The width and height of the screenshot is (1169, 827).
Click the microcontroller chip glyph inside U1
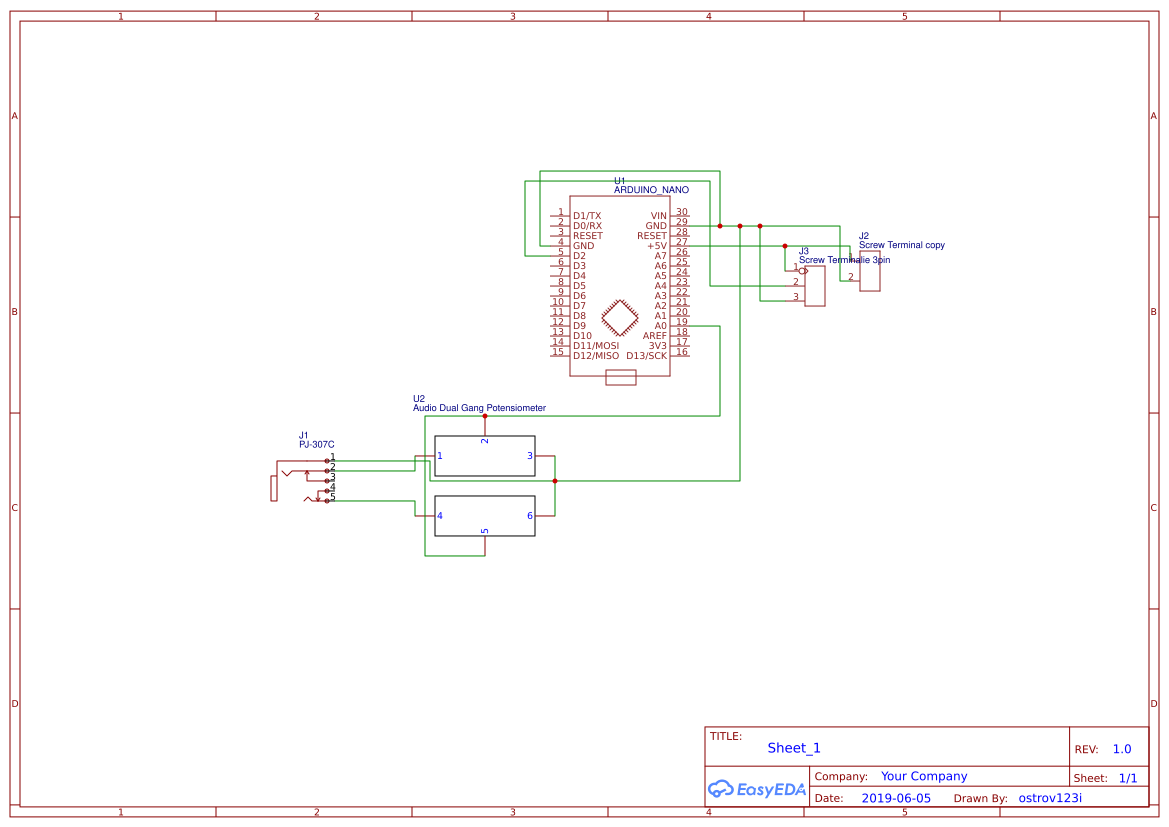(620, 318)
